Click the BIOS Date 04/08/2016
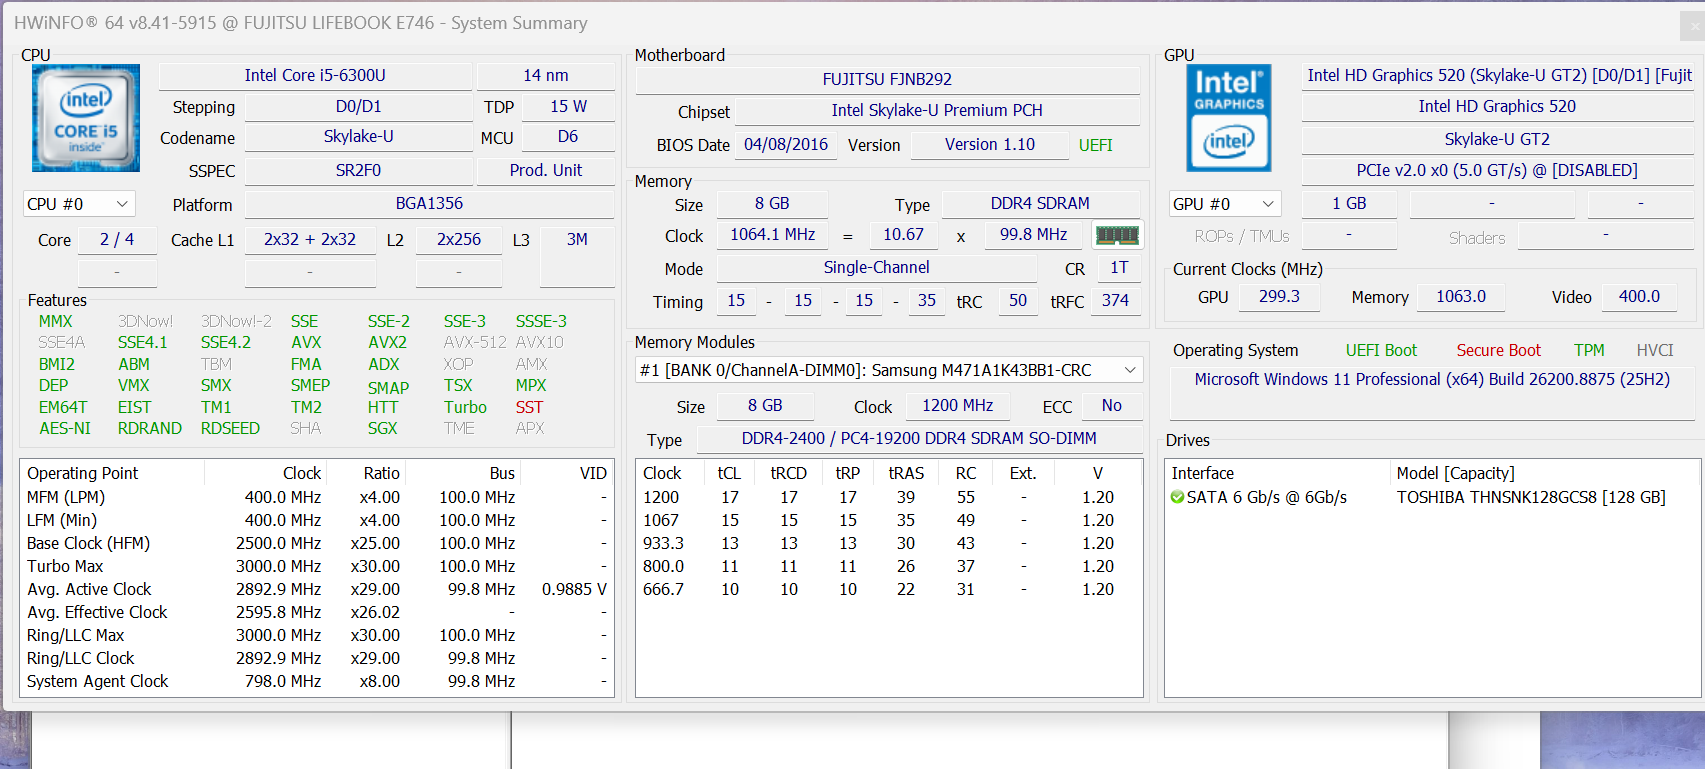 tap(786, 145)
